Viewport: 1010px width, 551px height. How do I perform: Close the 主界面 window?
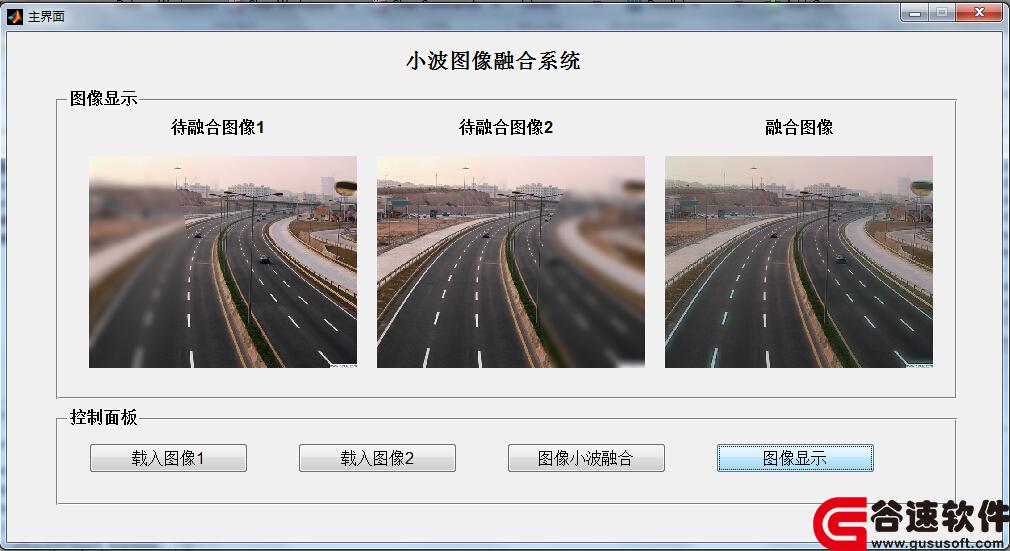980,13
